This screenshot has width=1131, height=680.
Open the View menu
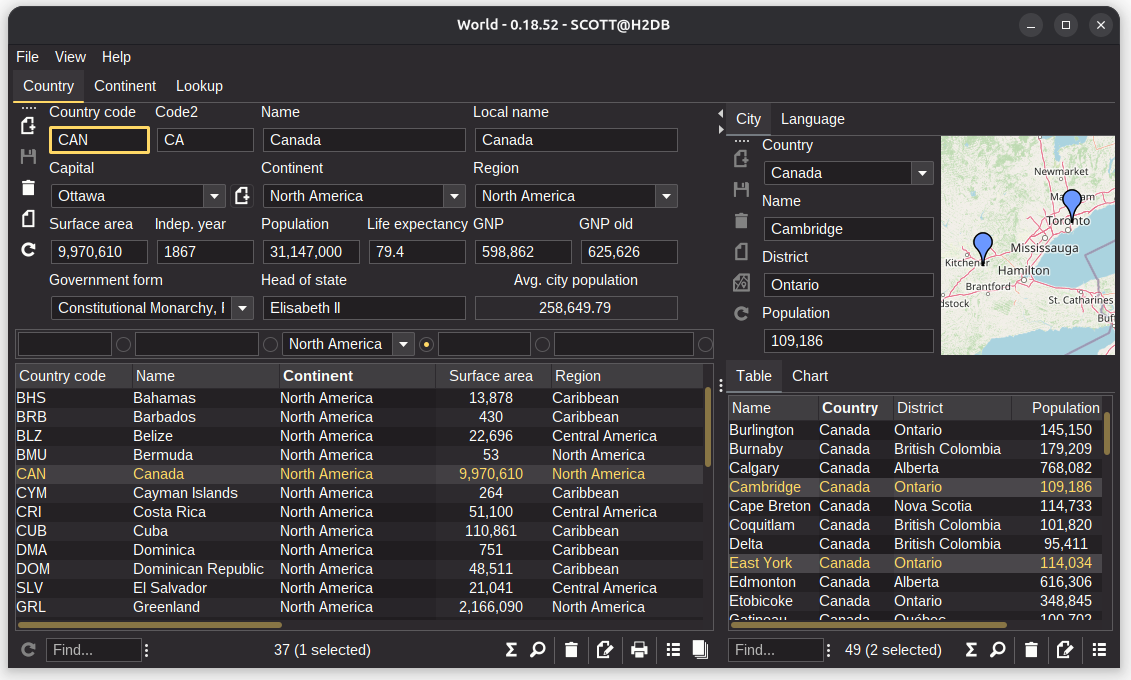pyautogui.click(x=70, y=57)
